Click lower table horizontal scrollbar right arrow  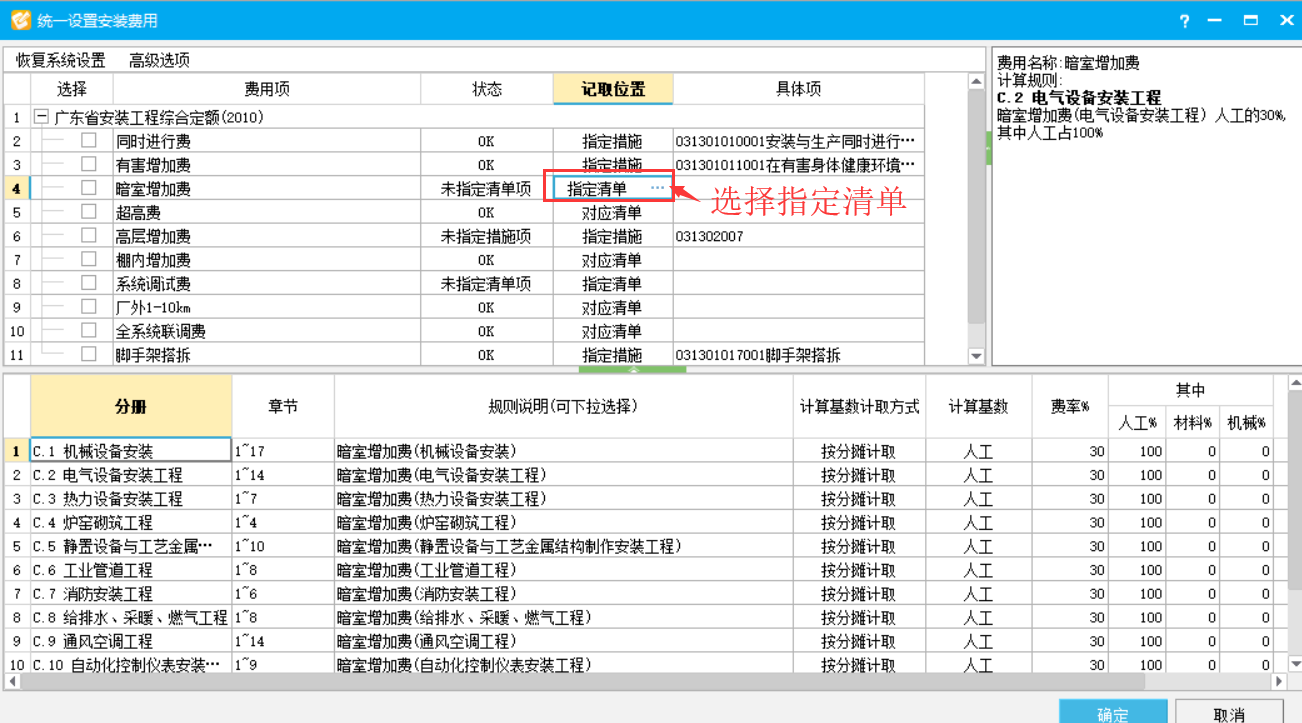[1278, 681]
